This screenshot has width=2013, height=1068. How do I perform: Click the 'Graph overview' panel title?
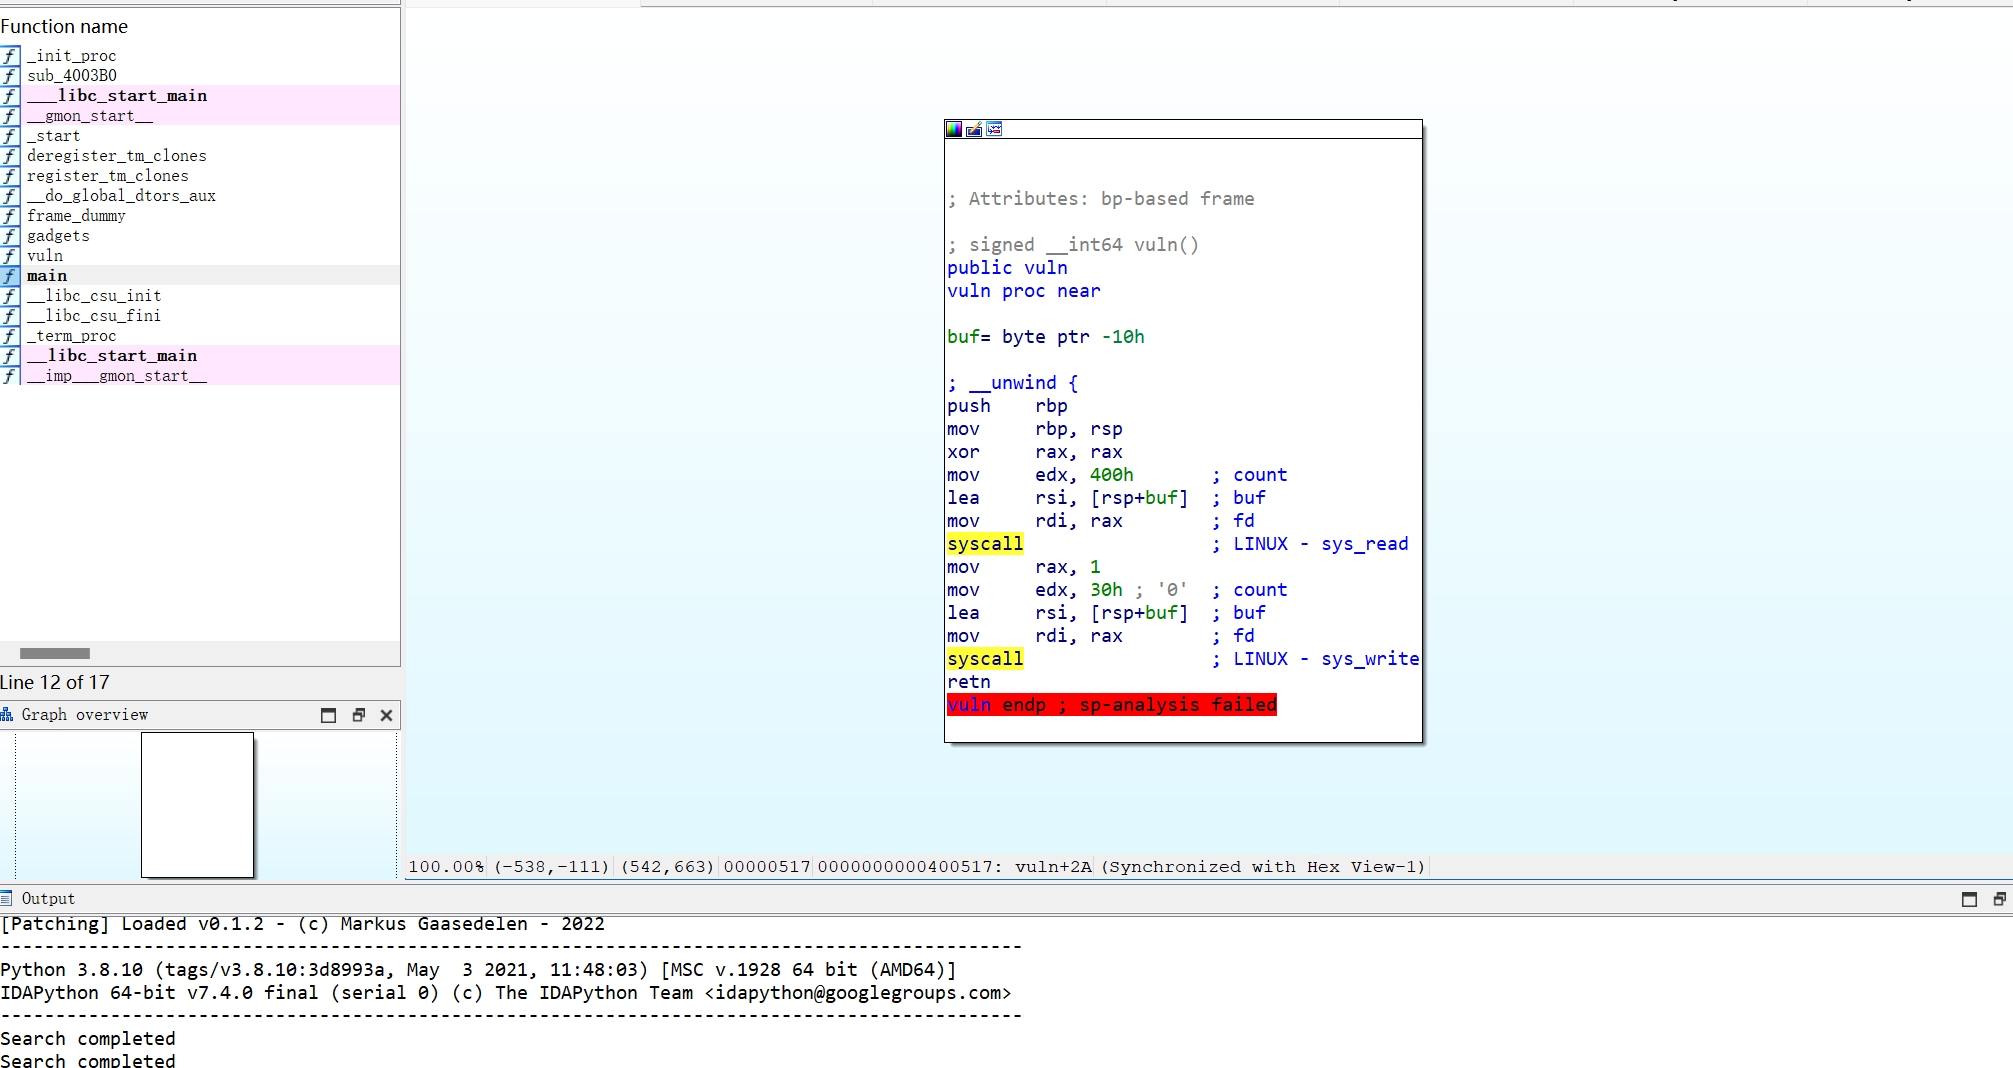point(85,715)
